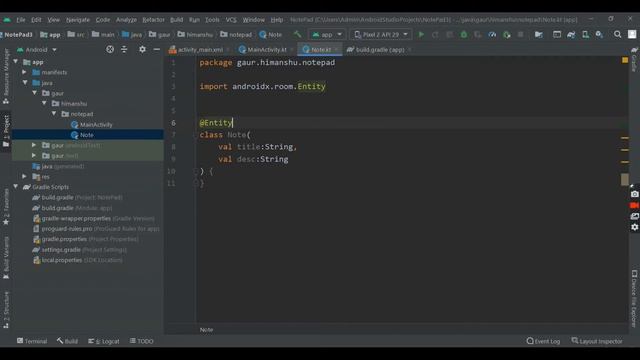
Task: Toggle the Structure side tab
Action: pos(6,310)
